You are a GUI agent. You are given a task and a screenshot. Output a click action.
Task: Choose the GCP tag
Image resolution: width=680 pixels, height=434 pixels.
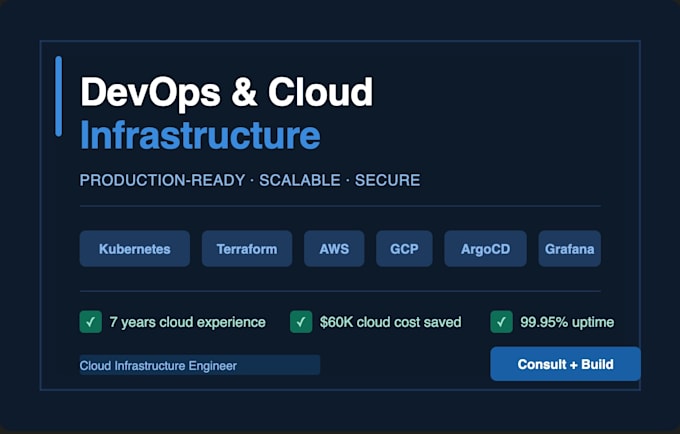(404, 248)
